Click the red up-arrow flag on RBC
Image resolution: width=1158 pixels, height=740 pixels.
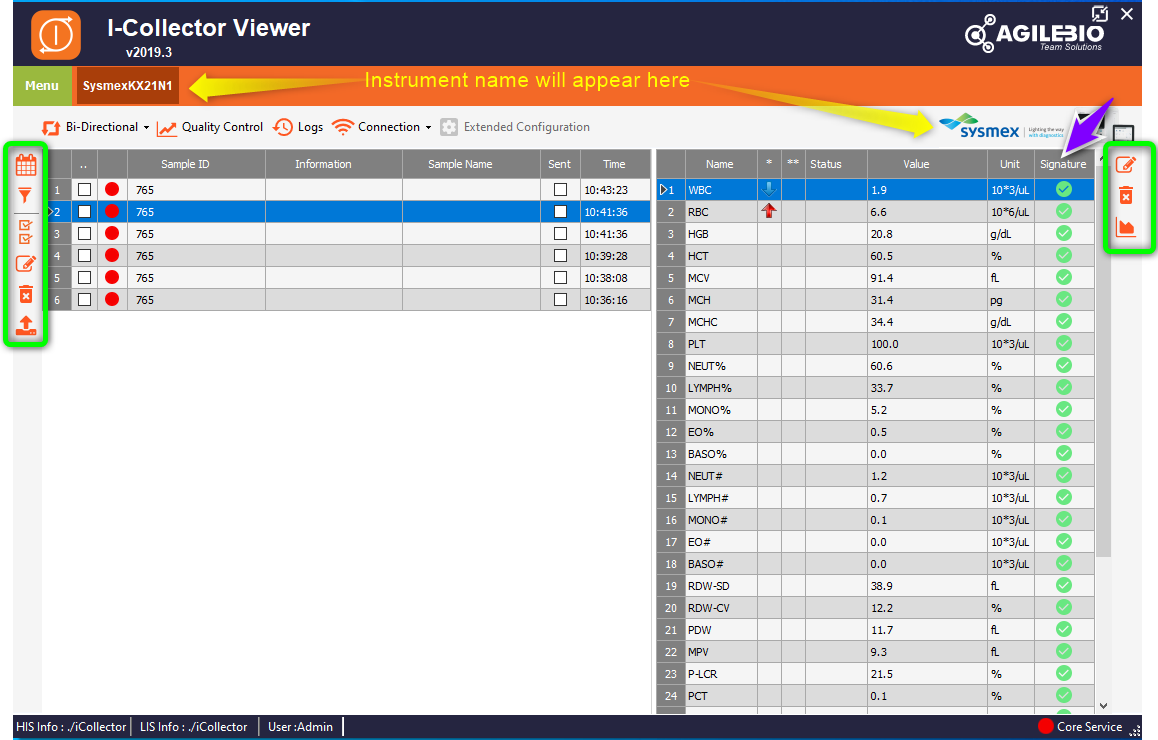coord(769,211)
